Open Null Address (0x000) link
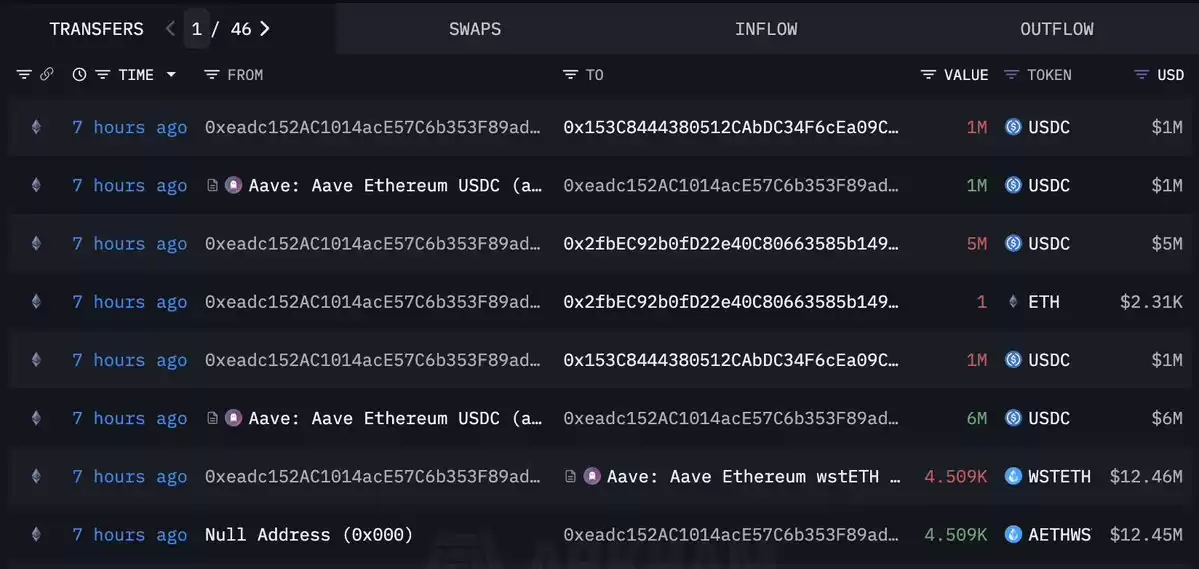Viewport: 1199px width, 569px height. click(x=309, y=534)
